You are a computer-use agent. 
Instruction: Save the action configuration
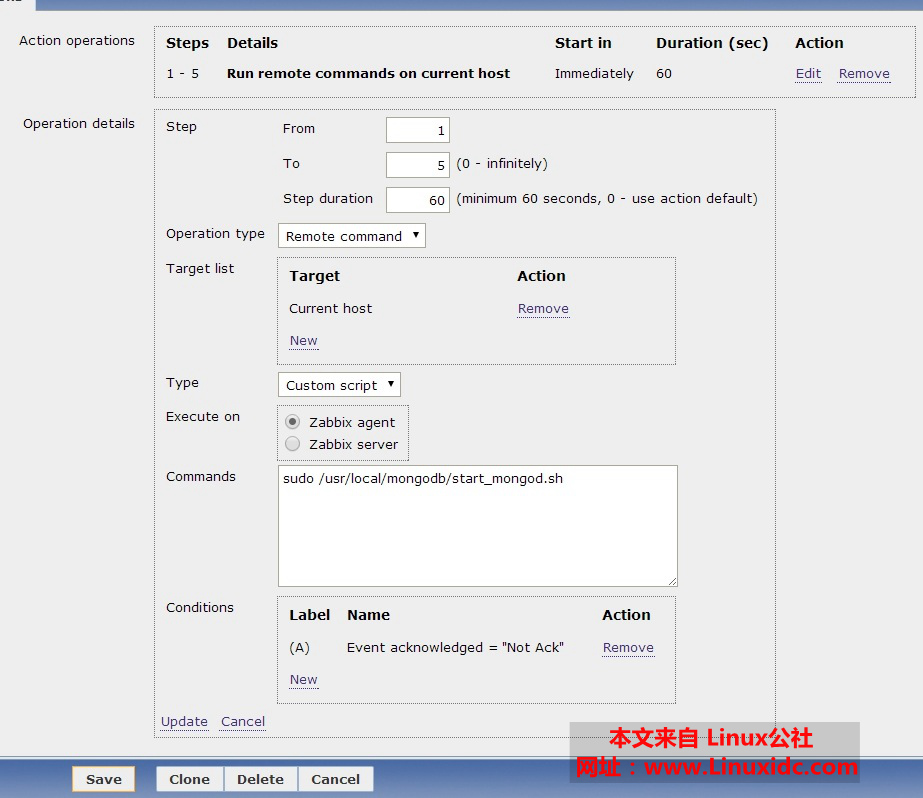click(103, 779)
